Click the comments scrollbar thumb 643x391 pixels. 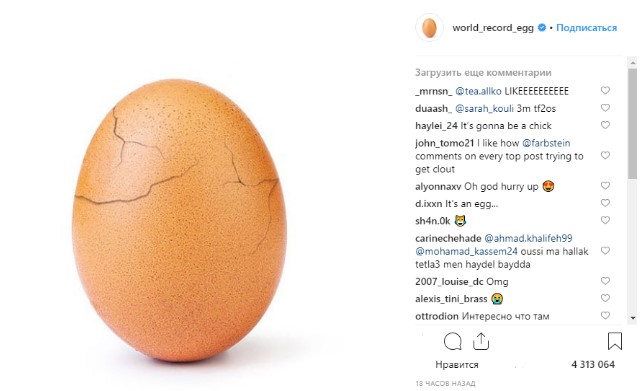[x=633, y=123]
